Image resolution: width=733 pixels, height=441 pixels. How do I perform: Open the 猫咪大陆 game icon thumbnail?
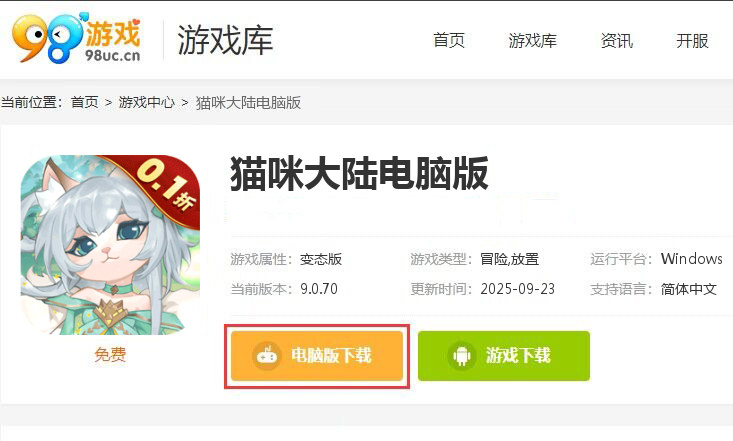click(110, 245)
